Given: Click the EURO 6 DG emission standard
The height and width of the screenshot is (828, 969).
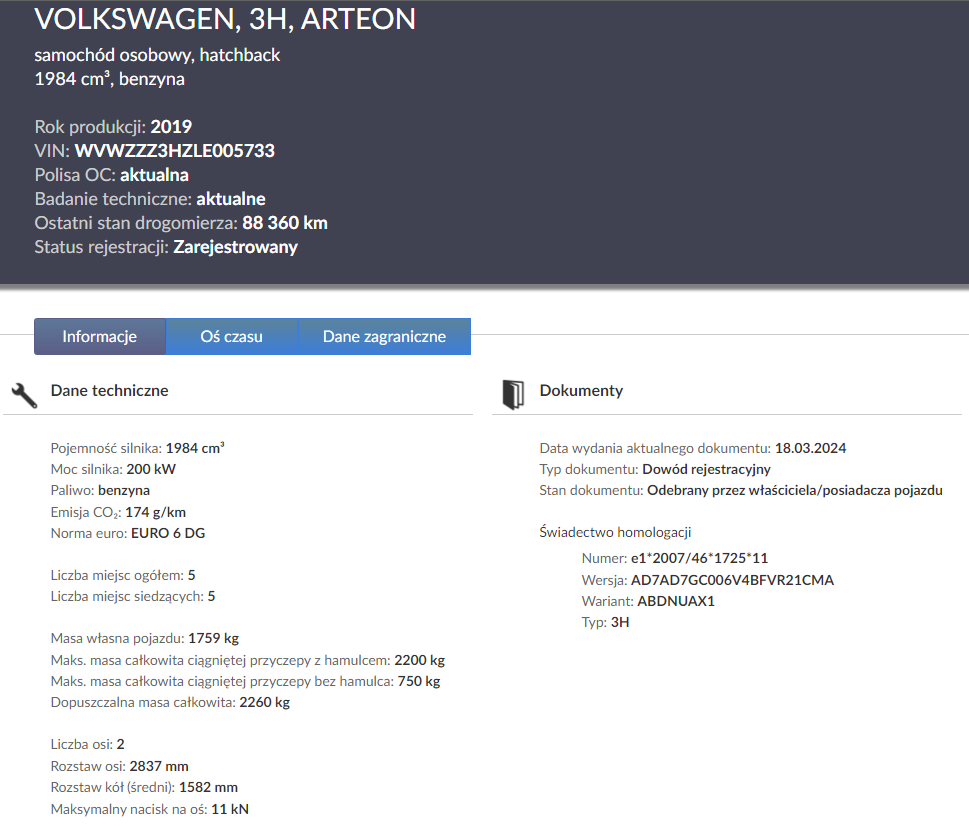Looking at the screenshot, I should pyautogui.click(x=168, y=533).
